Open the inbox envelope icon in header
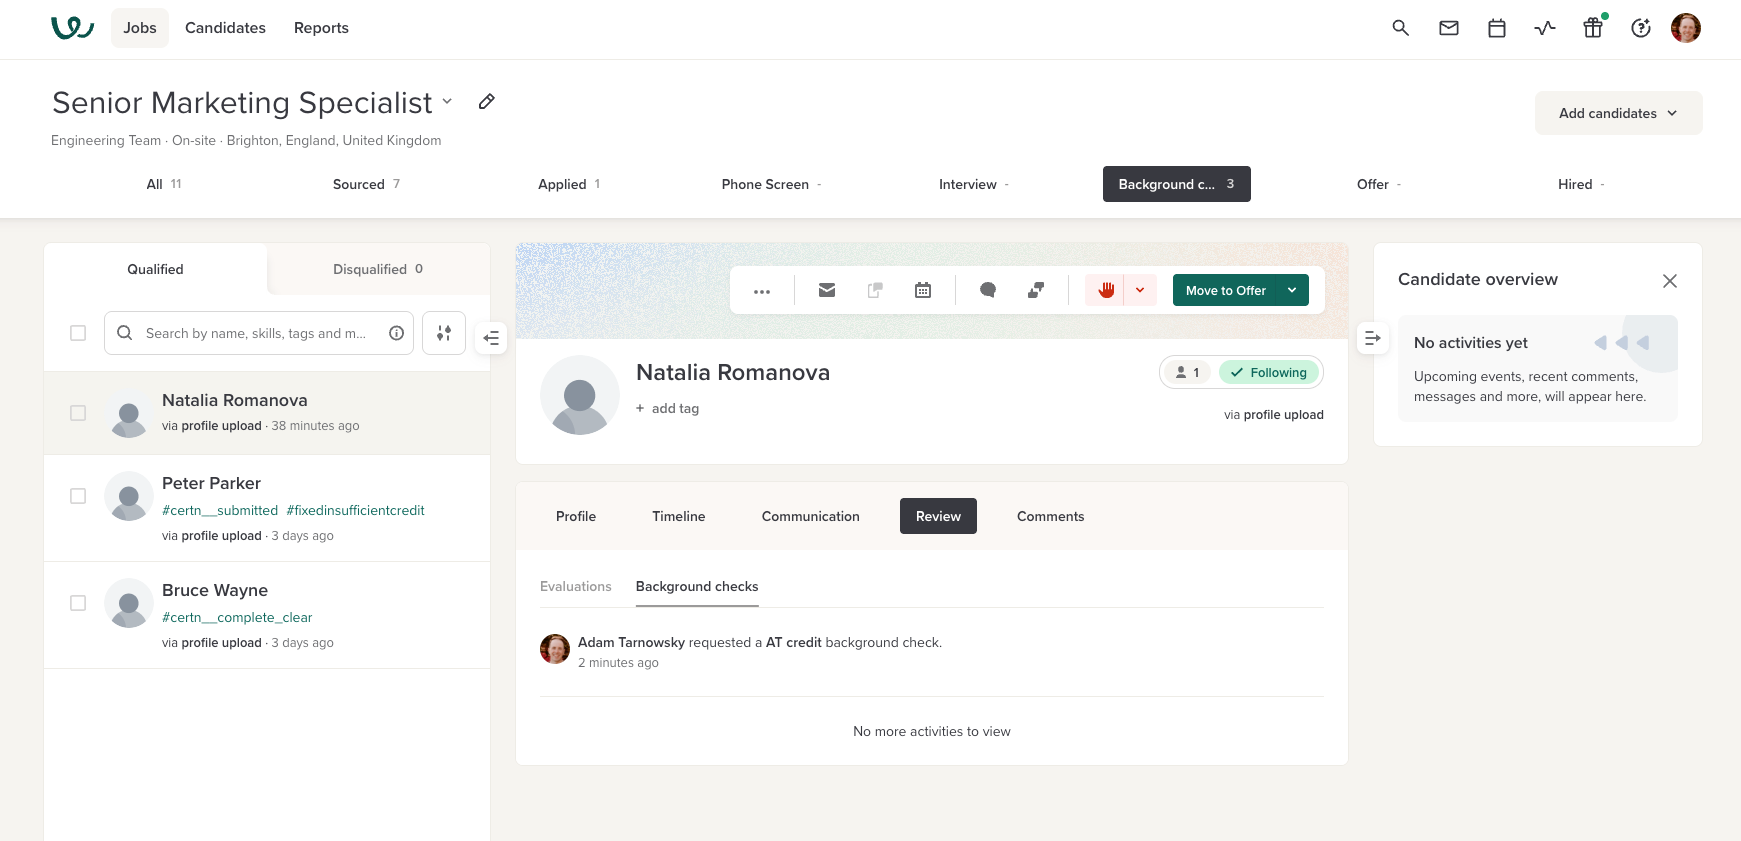This screenshot has height=841, width=1741. coord(1448,28)
